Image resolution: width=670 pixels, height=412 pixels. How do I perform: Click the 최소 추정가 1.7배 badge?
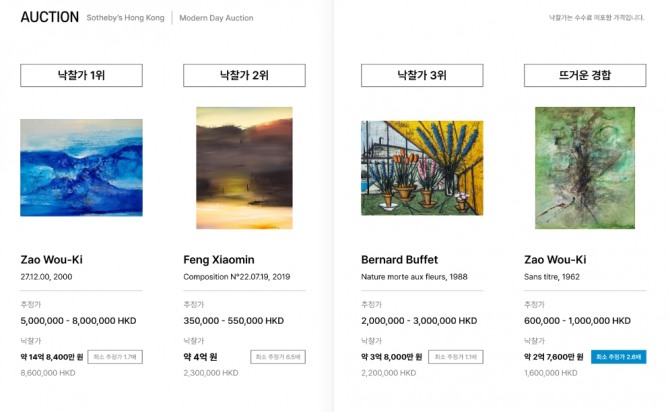[115, 357]
